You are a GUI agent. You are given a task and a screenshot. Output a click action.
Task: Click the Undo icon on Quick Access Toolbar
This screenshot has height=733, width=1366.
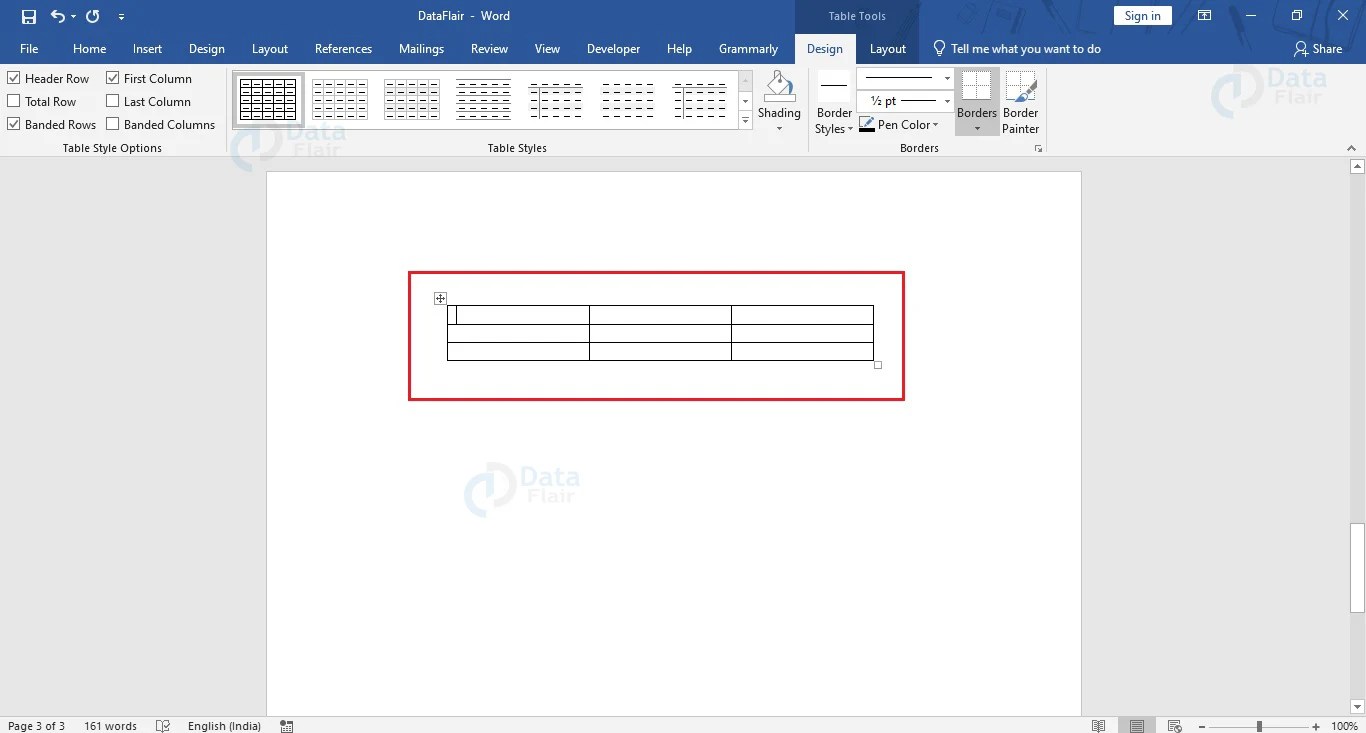(x=58, y=16)
